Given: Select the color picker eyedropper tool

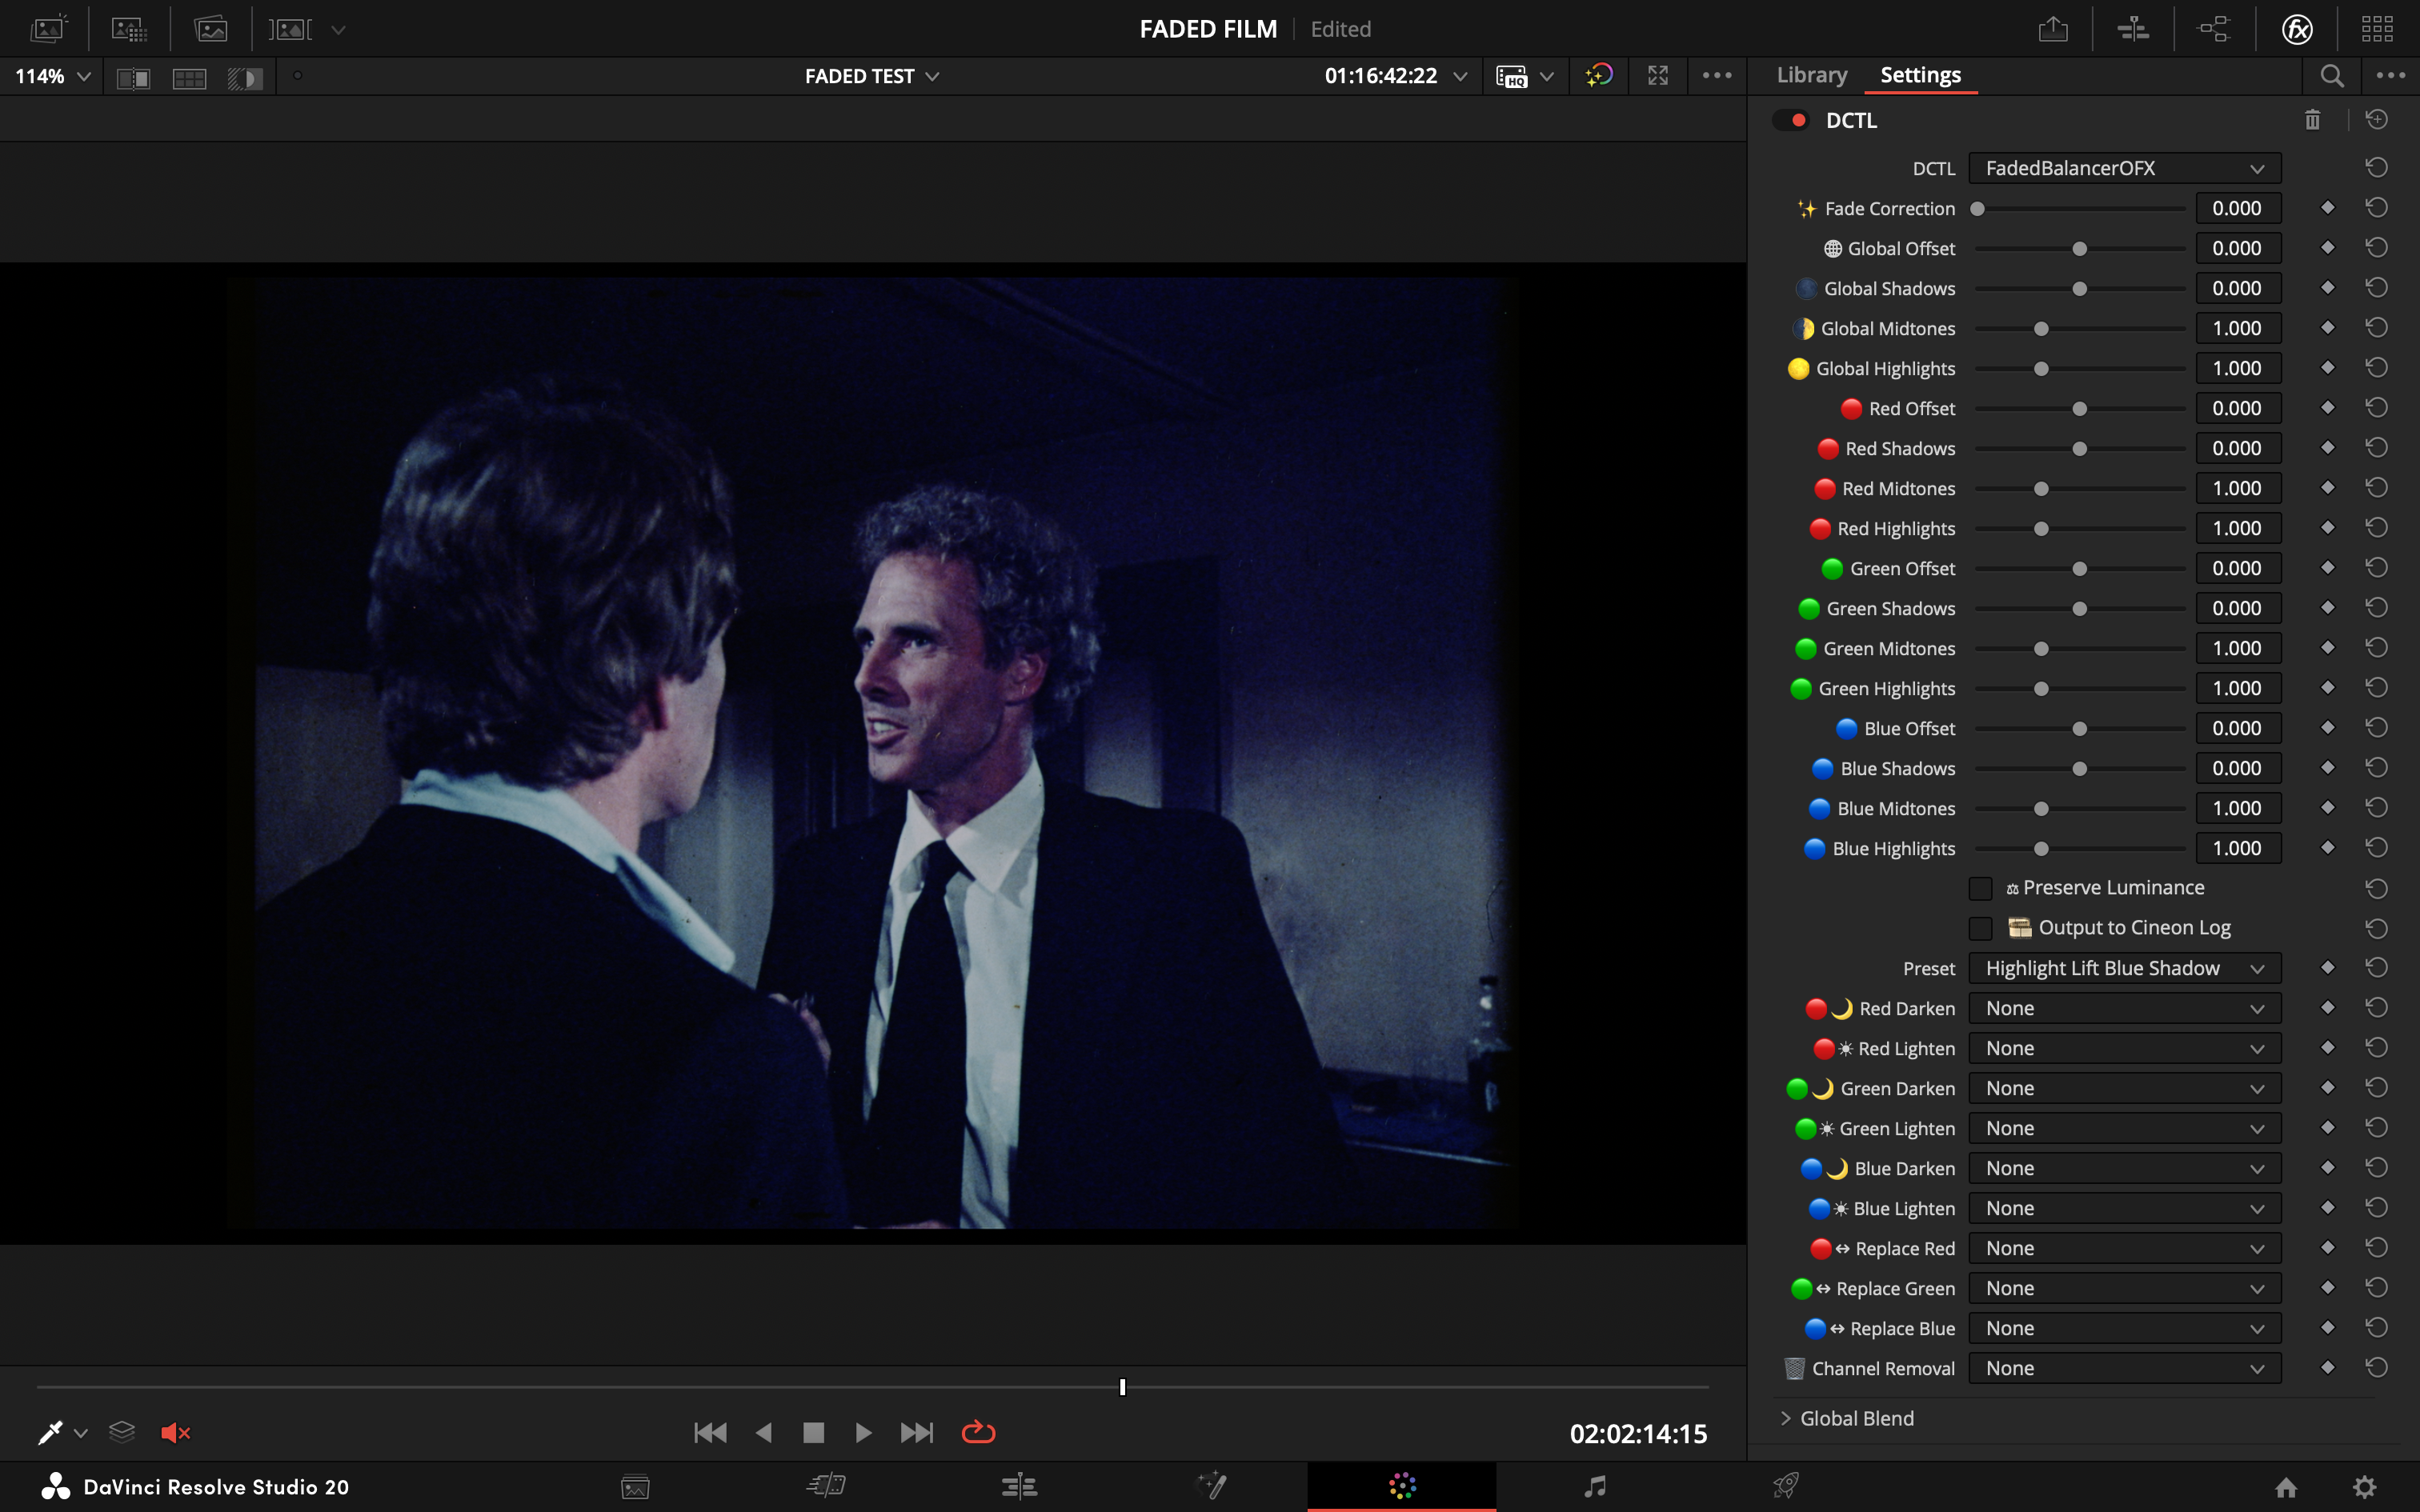Looking at the screenshot, I should point(50,1432).
